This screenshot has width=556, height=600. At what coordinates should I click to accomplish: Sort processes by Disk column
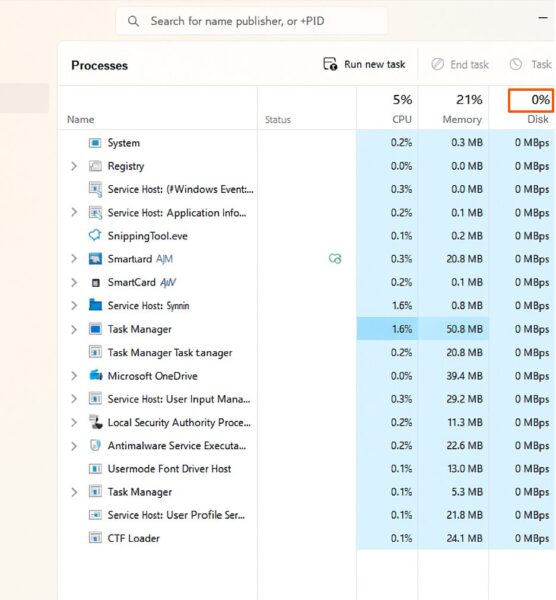click(x=538, y=119)
